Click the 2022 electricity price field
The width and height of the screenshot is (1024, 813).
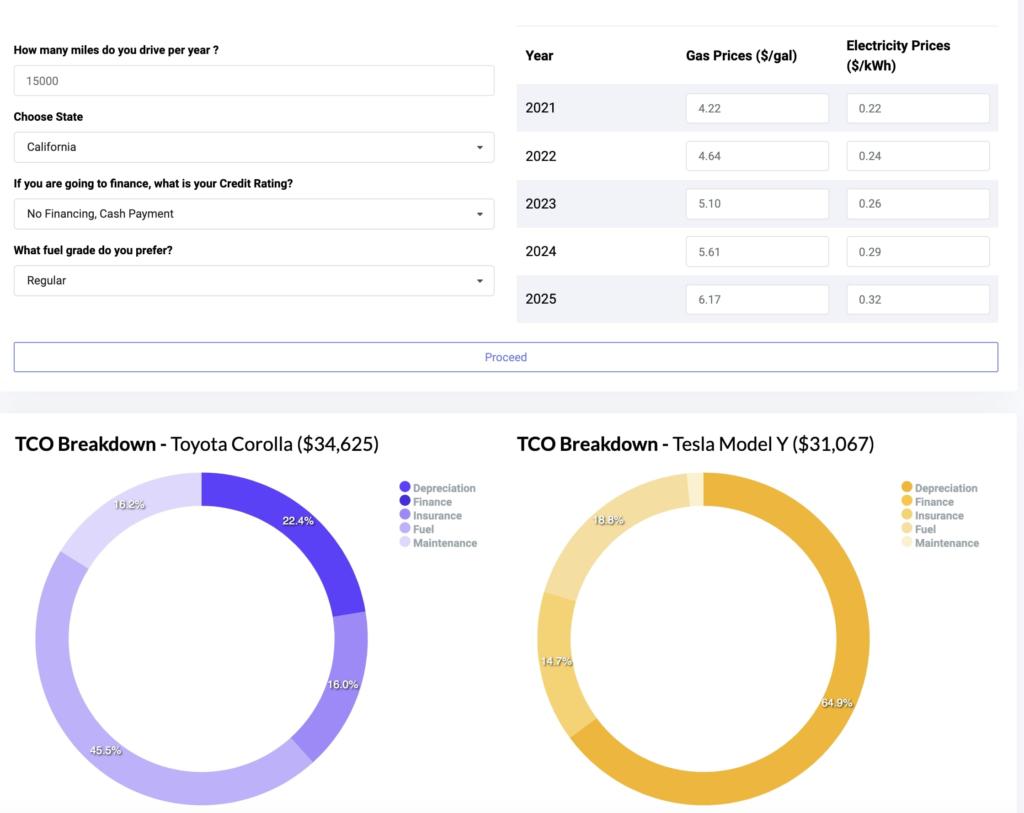917,155
